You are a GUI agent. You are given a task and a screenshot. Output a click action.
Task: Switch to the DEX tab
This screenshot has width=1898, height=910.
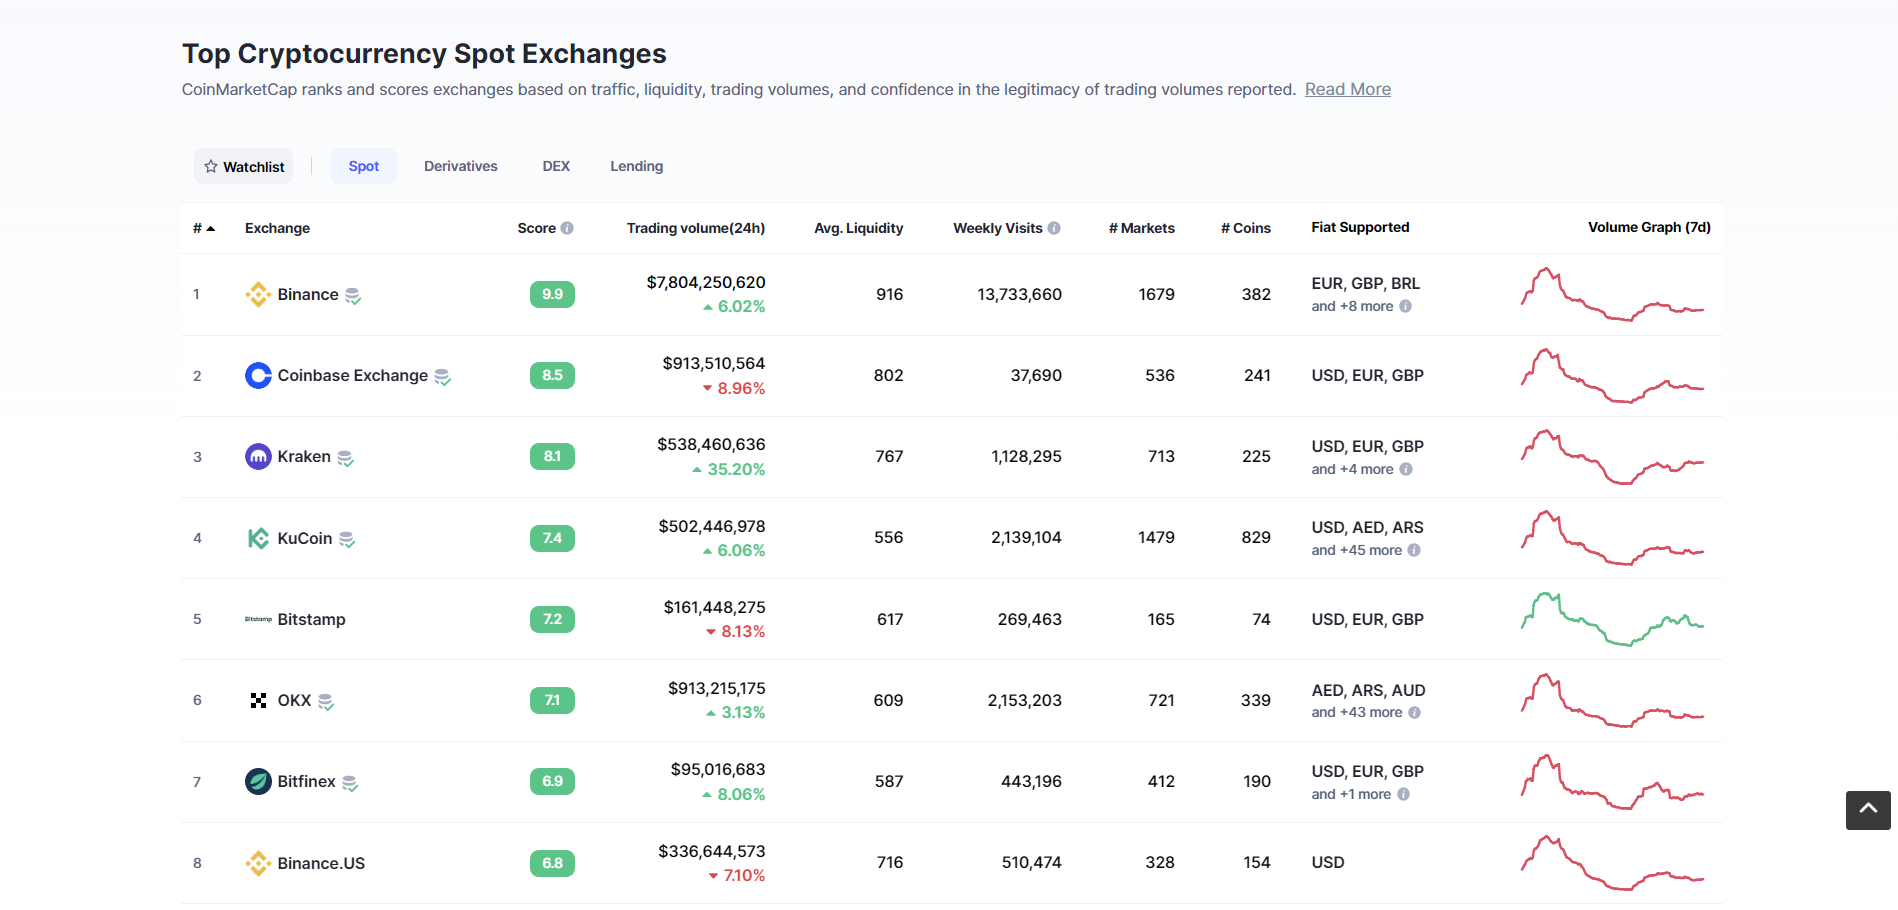point(556,166)
